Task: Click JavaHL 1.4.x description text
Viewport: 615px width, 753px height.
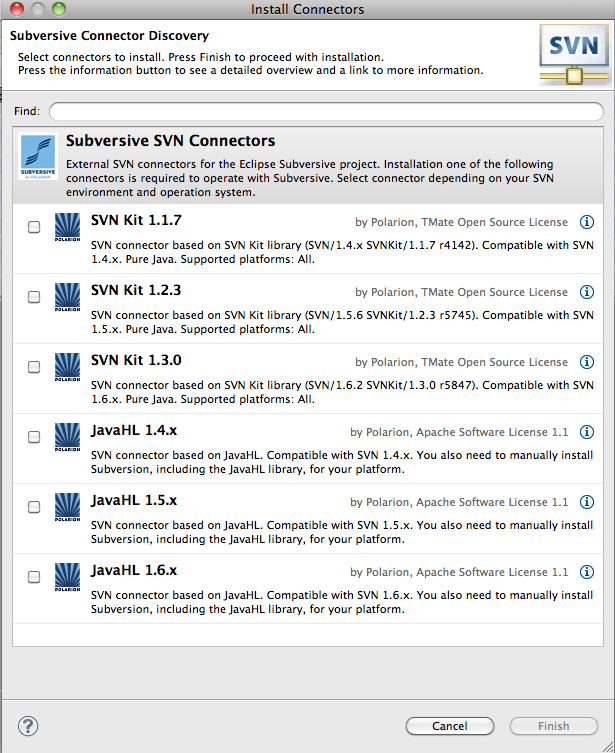Action: (342, 462)
